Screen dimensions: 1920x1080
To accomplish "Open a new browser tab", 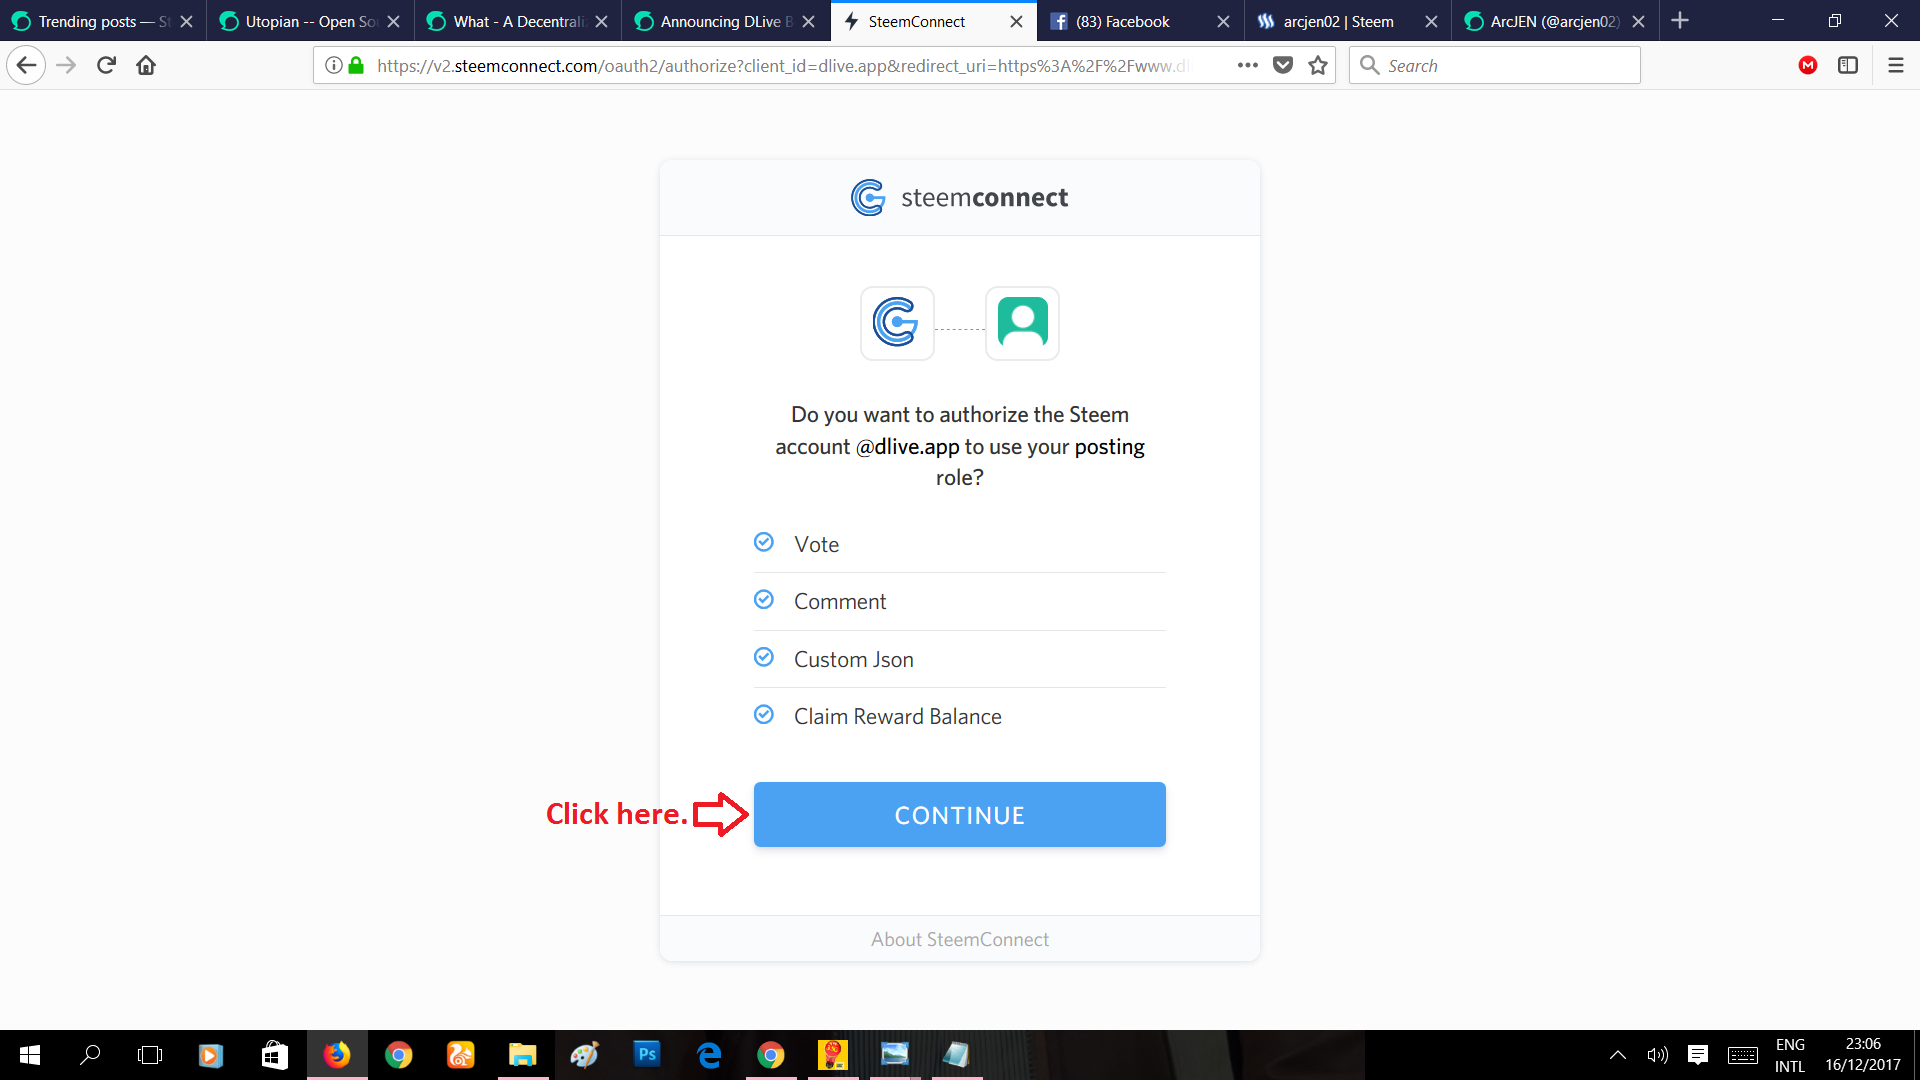I will [1680, 21].
